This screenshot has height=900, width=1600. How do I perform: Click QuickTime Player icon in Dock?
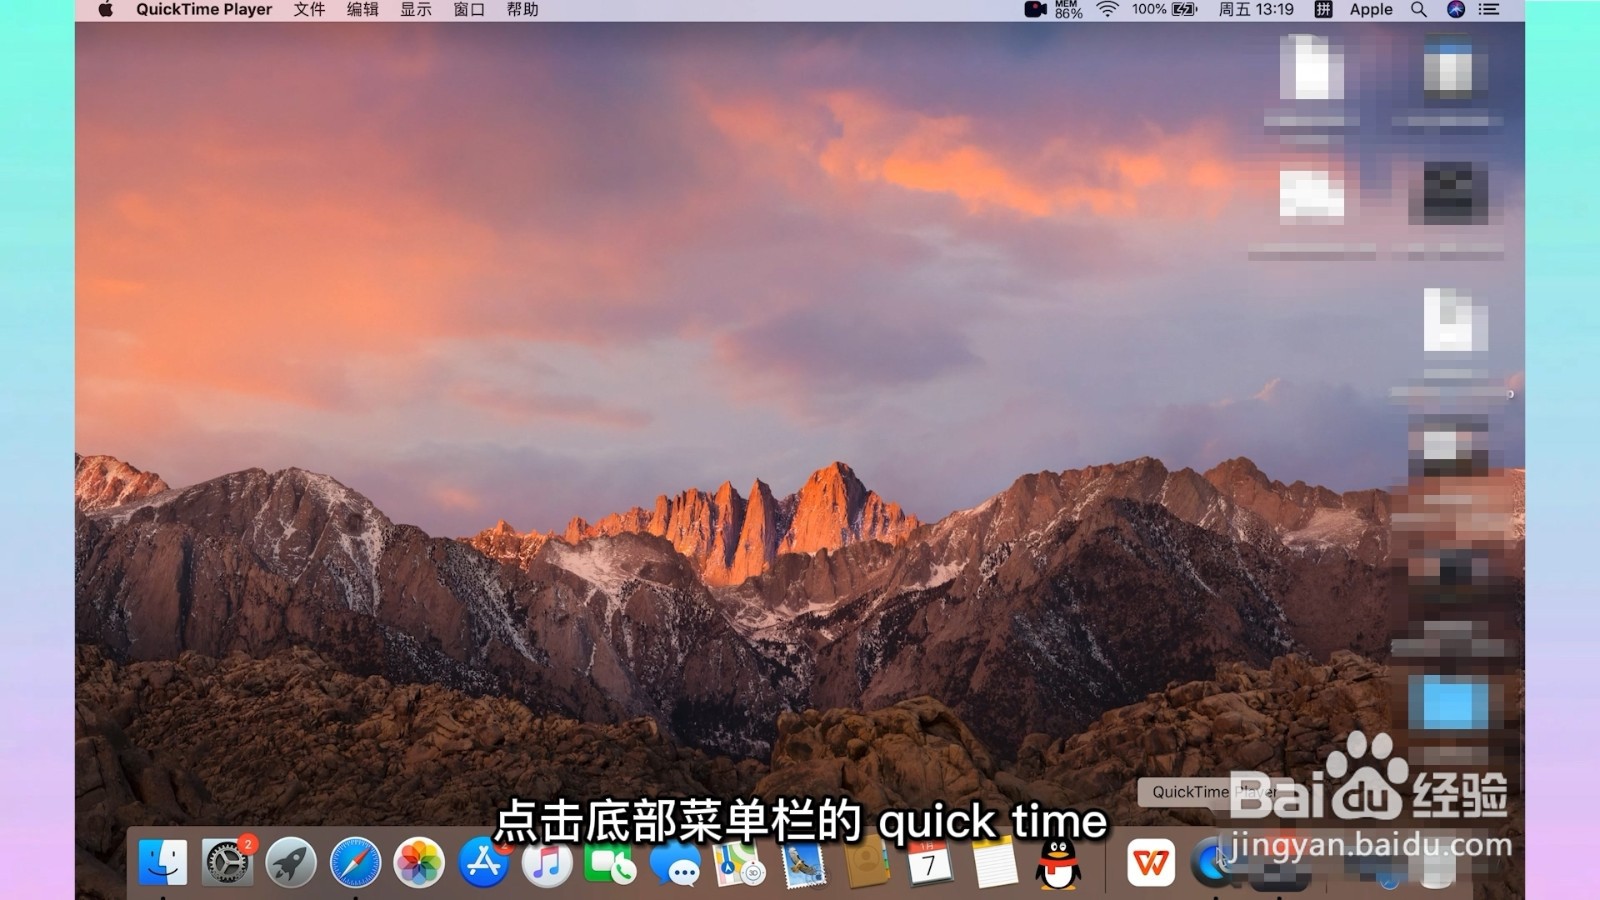coord(1214,862)
